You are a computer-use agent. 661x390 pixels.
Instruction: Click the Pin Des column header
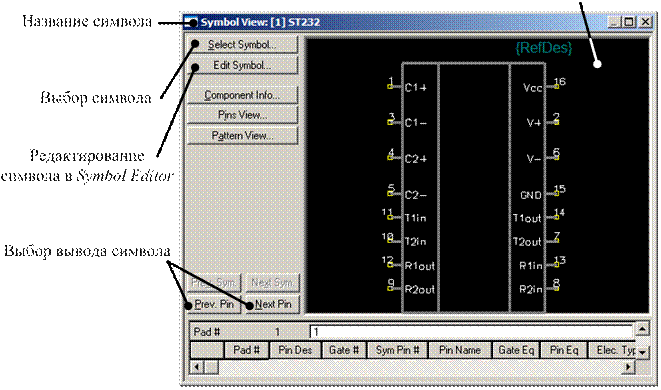295,350
